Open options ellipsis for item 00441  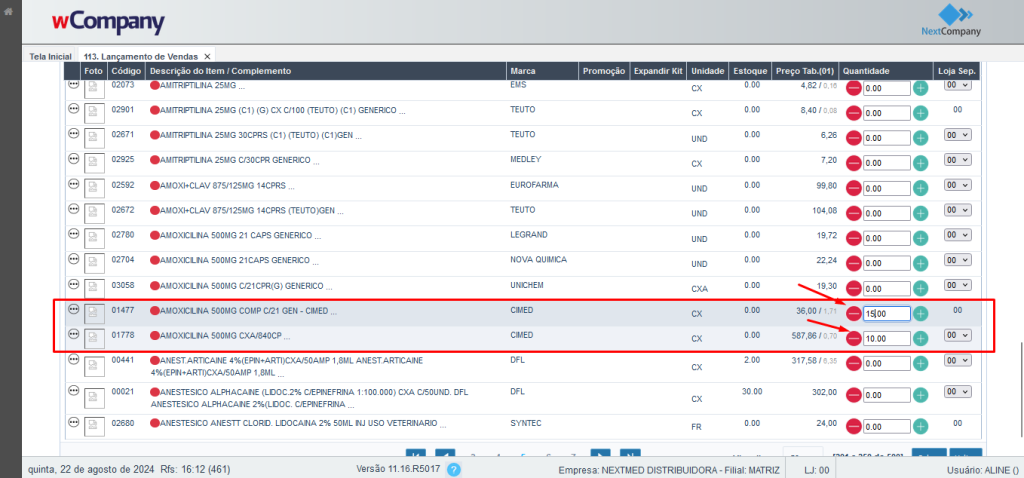click(x=73, y=360)
